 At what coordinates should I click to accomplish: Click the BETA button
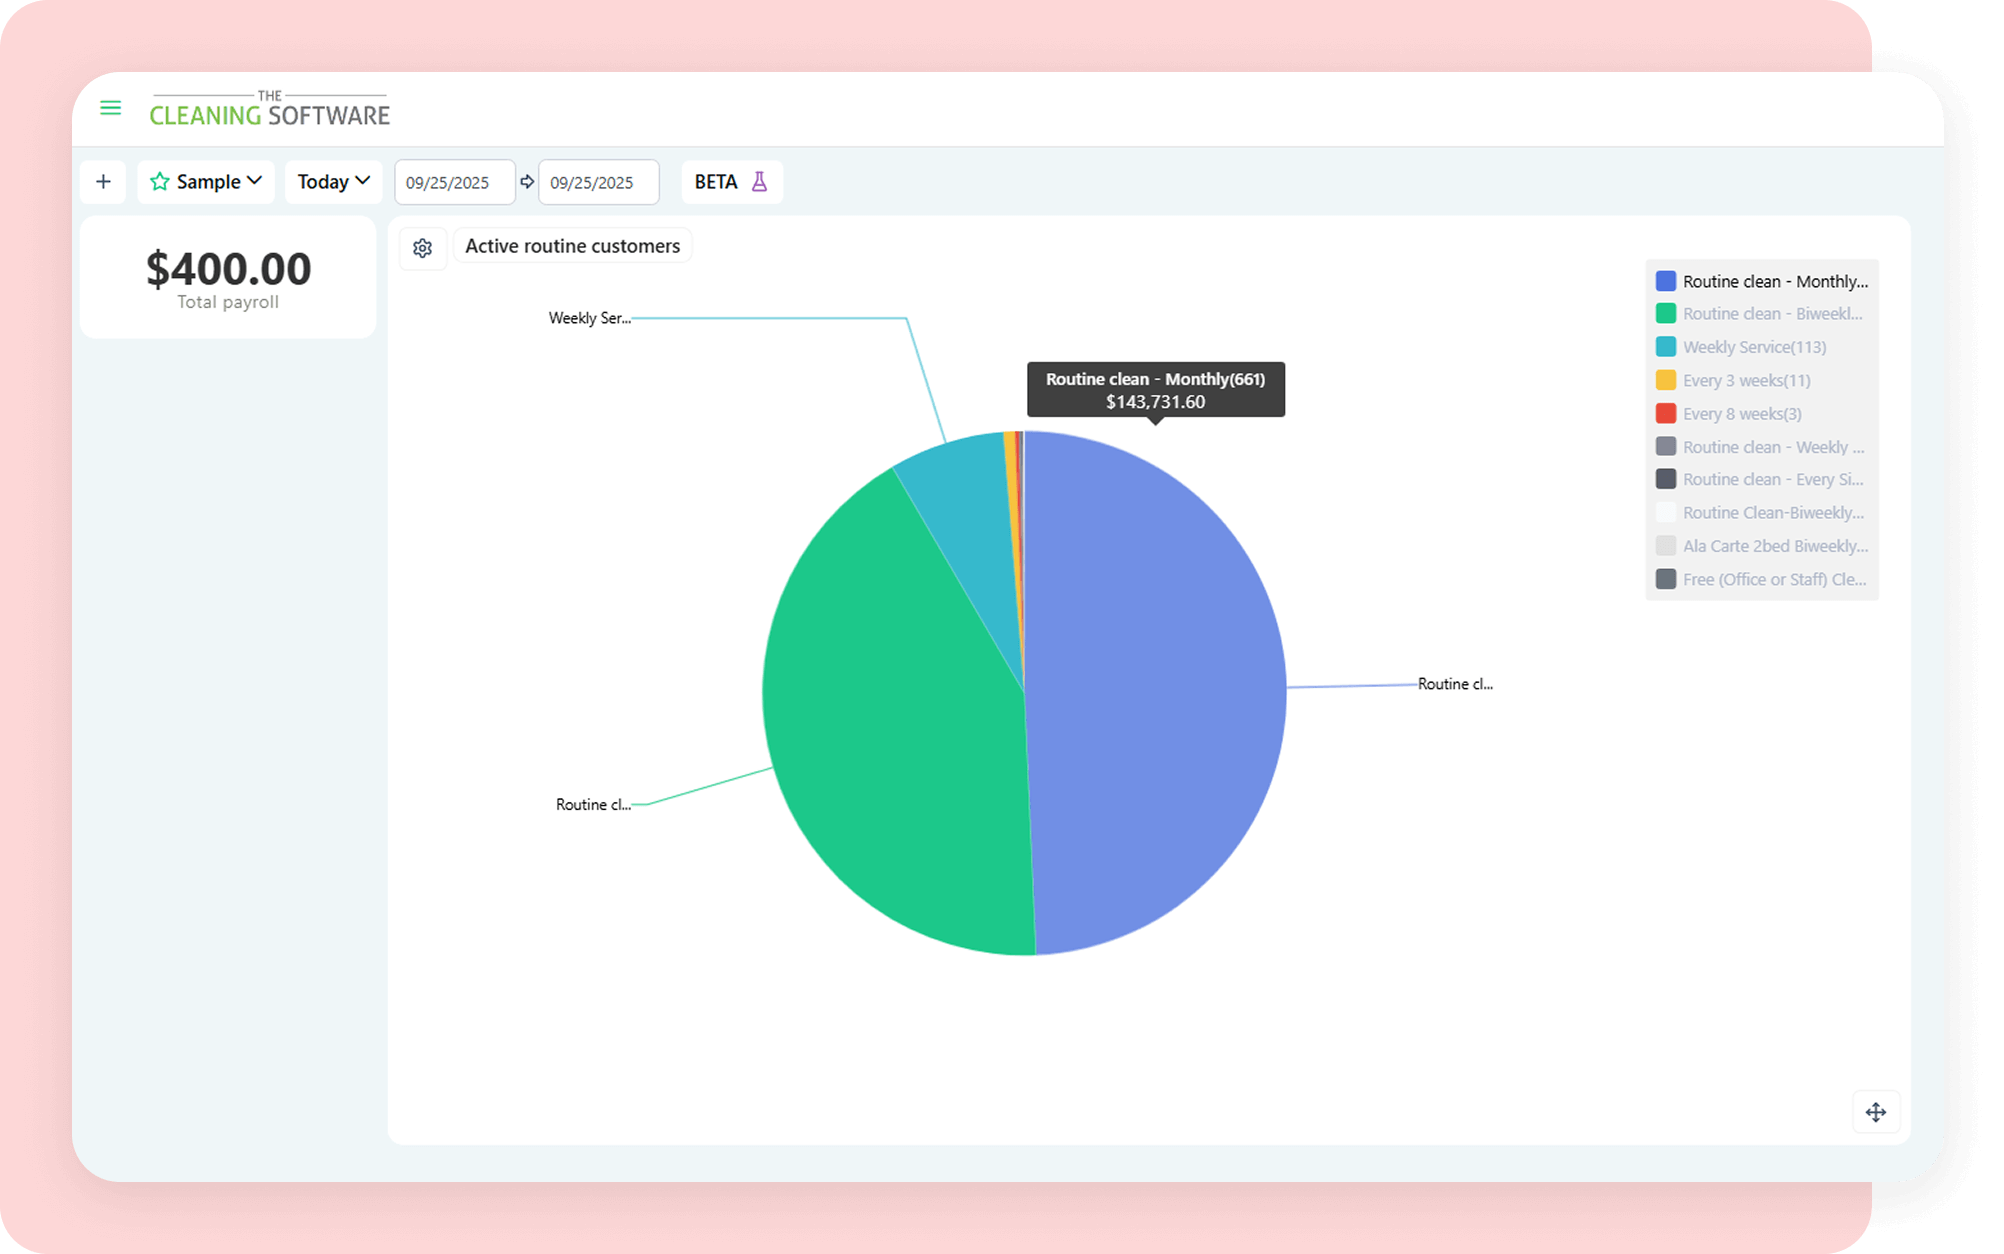(x=716, y=182)
